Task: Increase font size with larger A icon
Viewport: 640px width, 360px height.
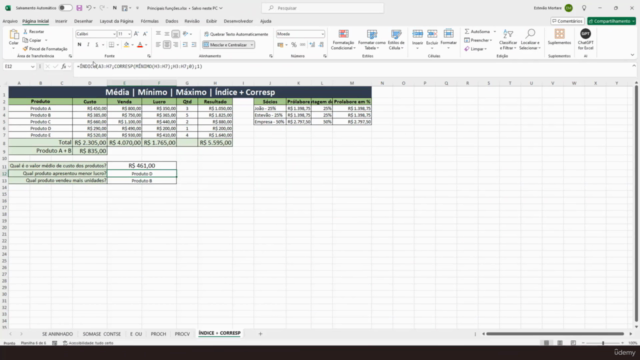Action: click(x=136, y=34)
